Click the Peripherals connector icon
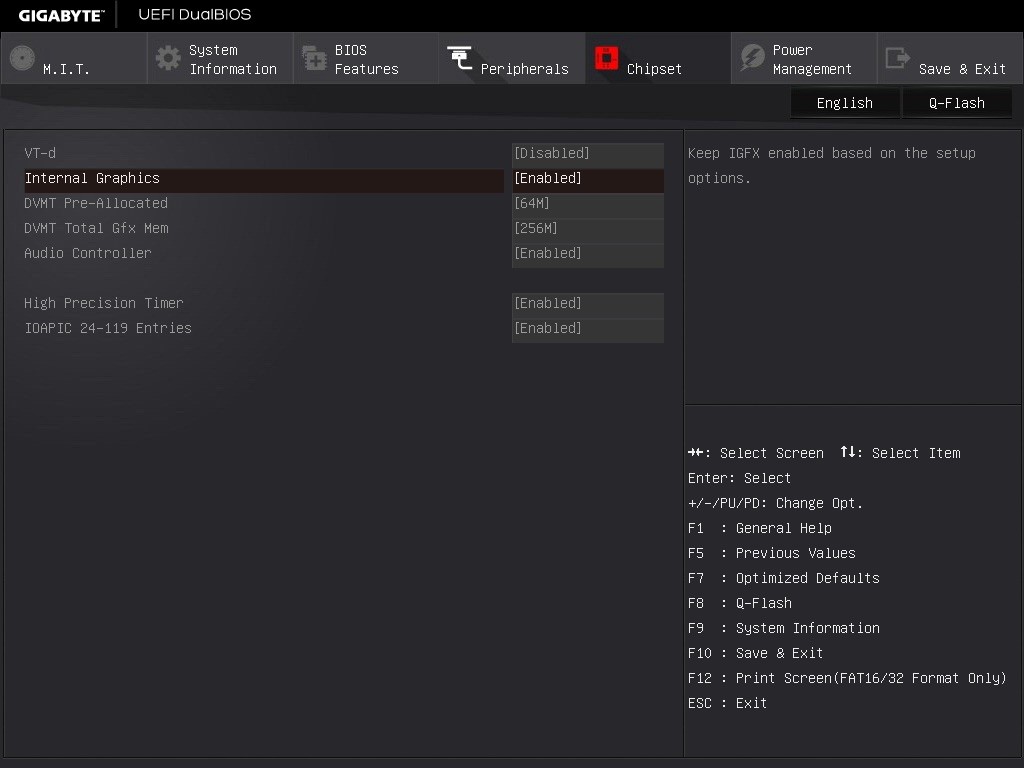Screen dimensions: 1024x768 coord(460,58)
